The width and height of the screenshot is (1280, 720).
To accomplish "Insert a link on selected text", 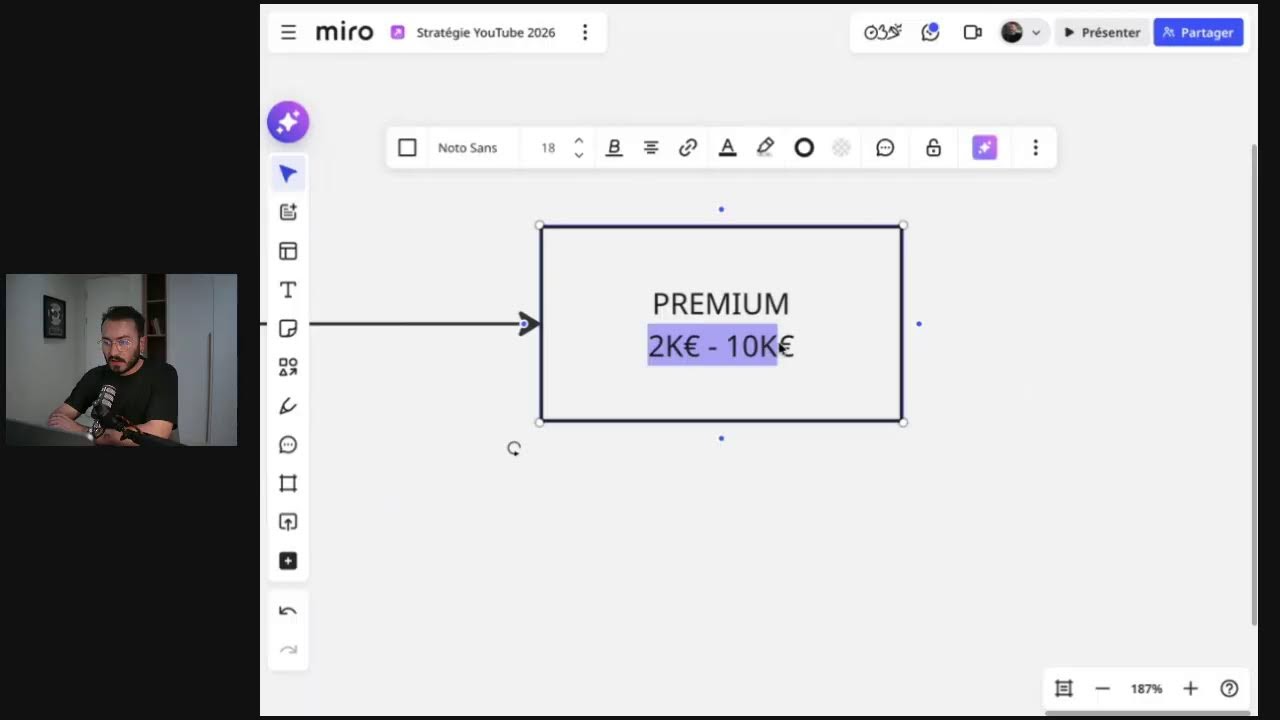I will click(688, 147).
